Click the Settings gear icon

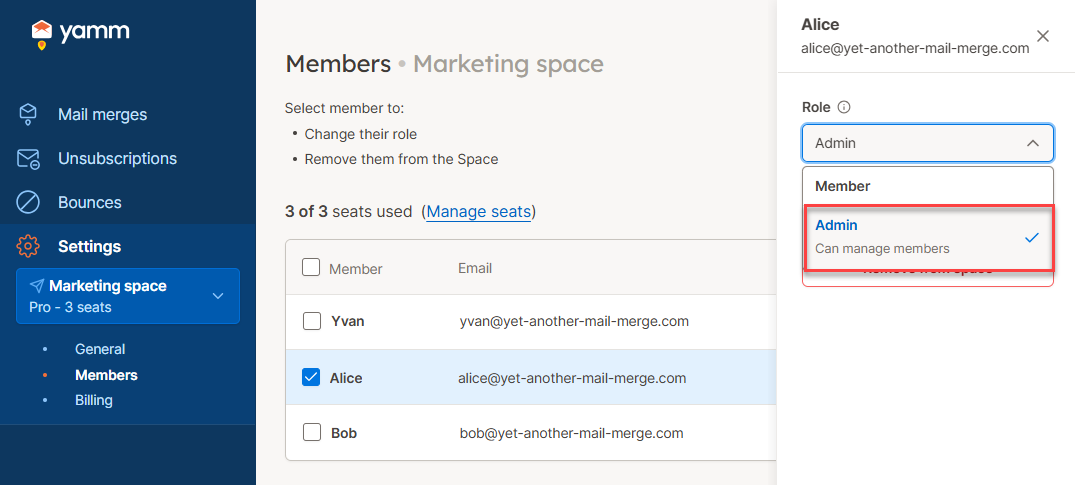tap(28, 246)
